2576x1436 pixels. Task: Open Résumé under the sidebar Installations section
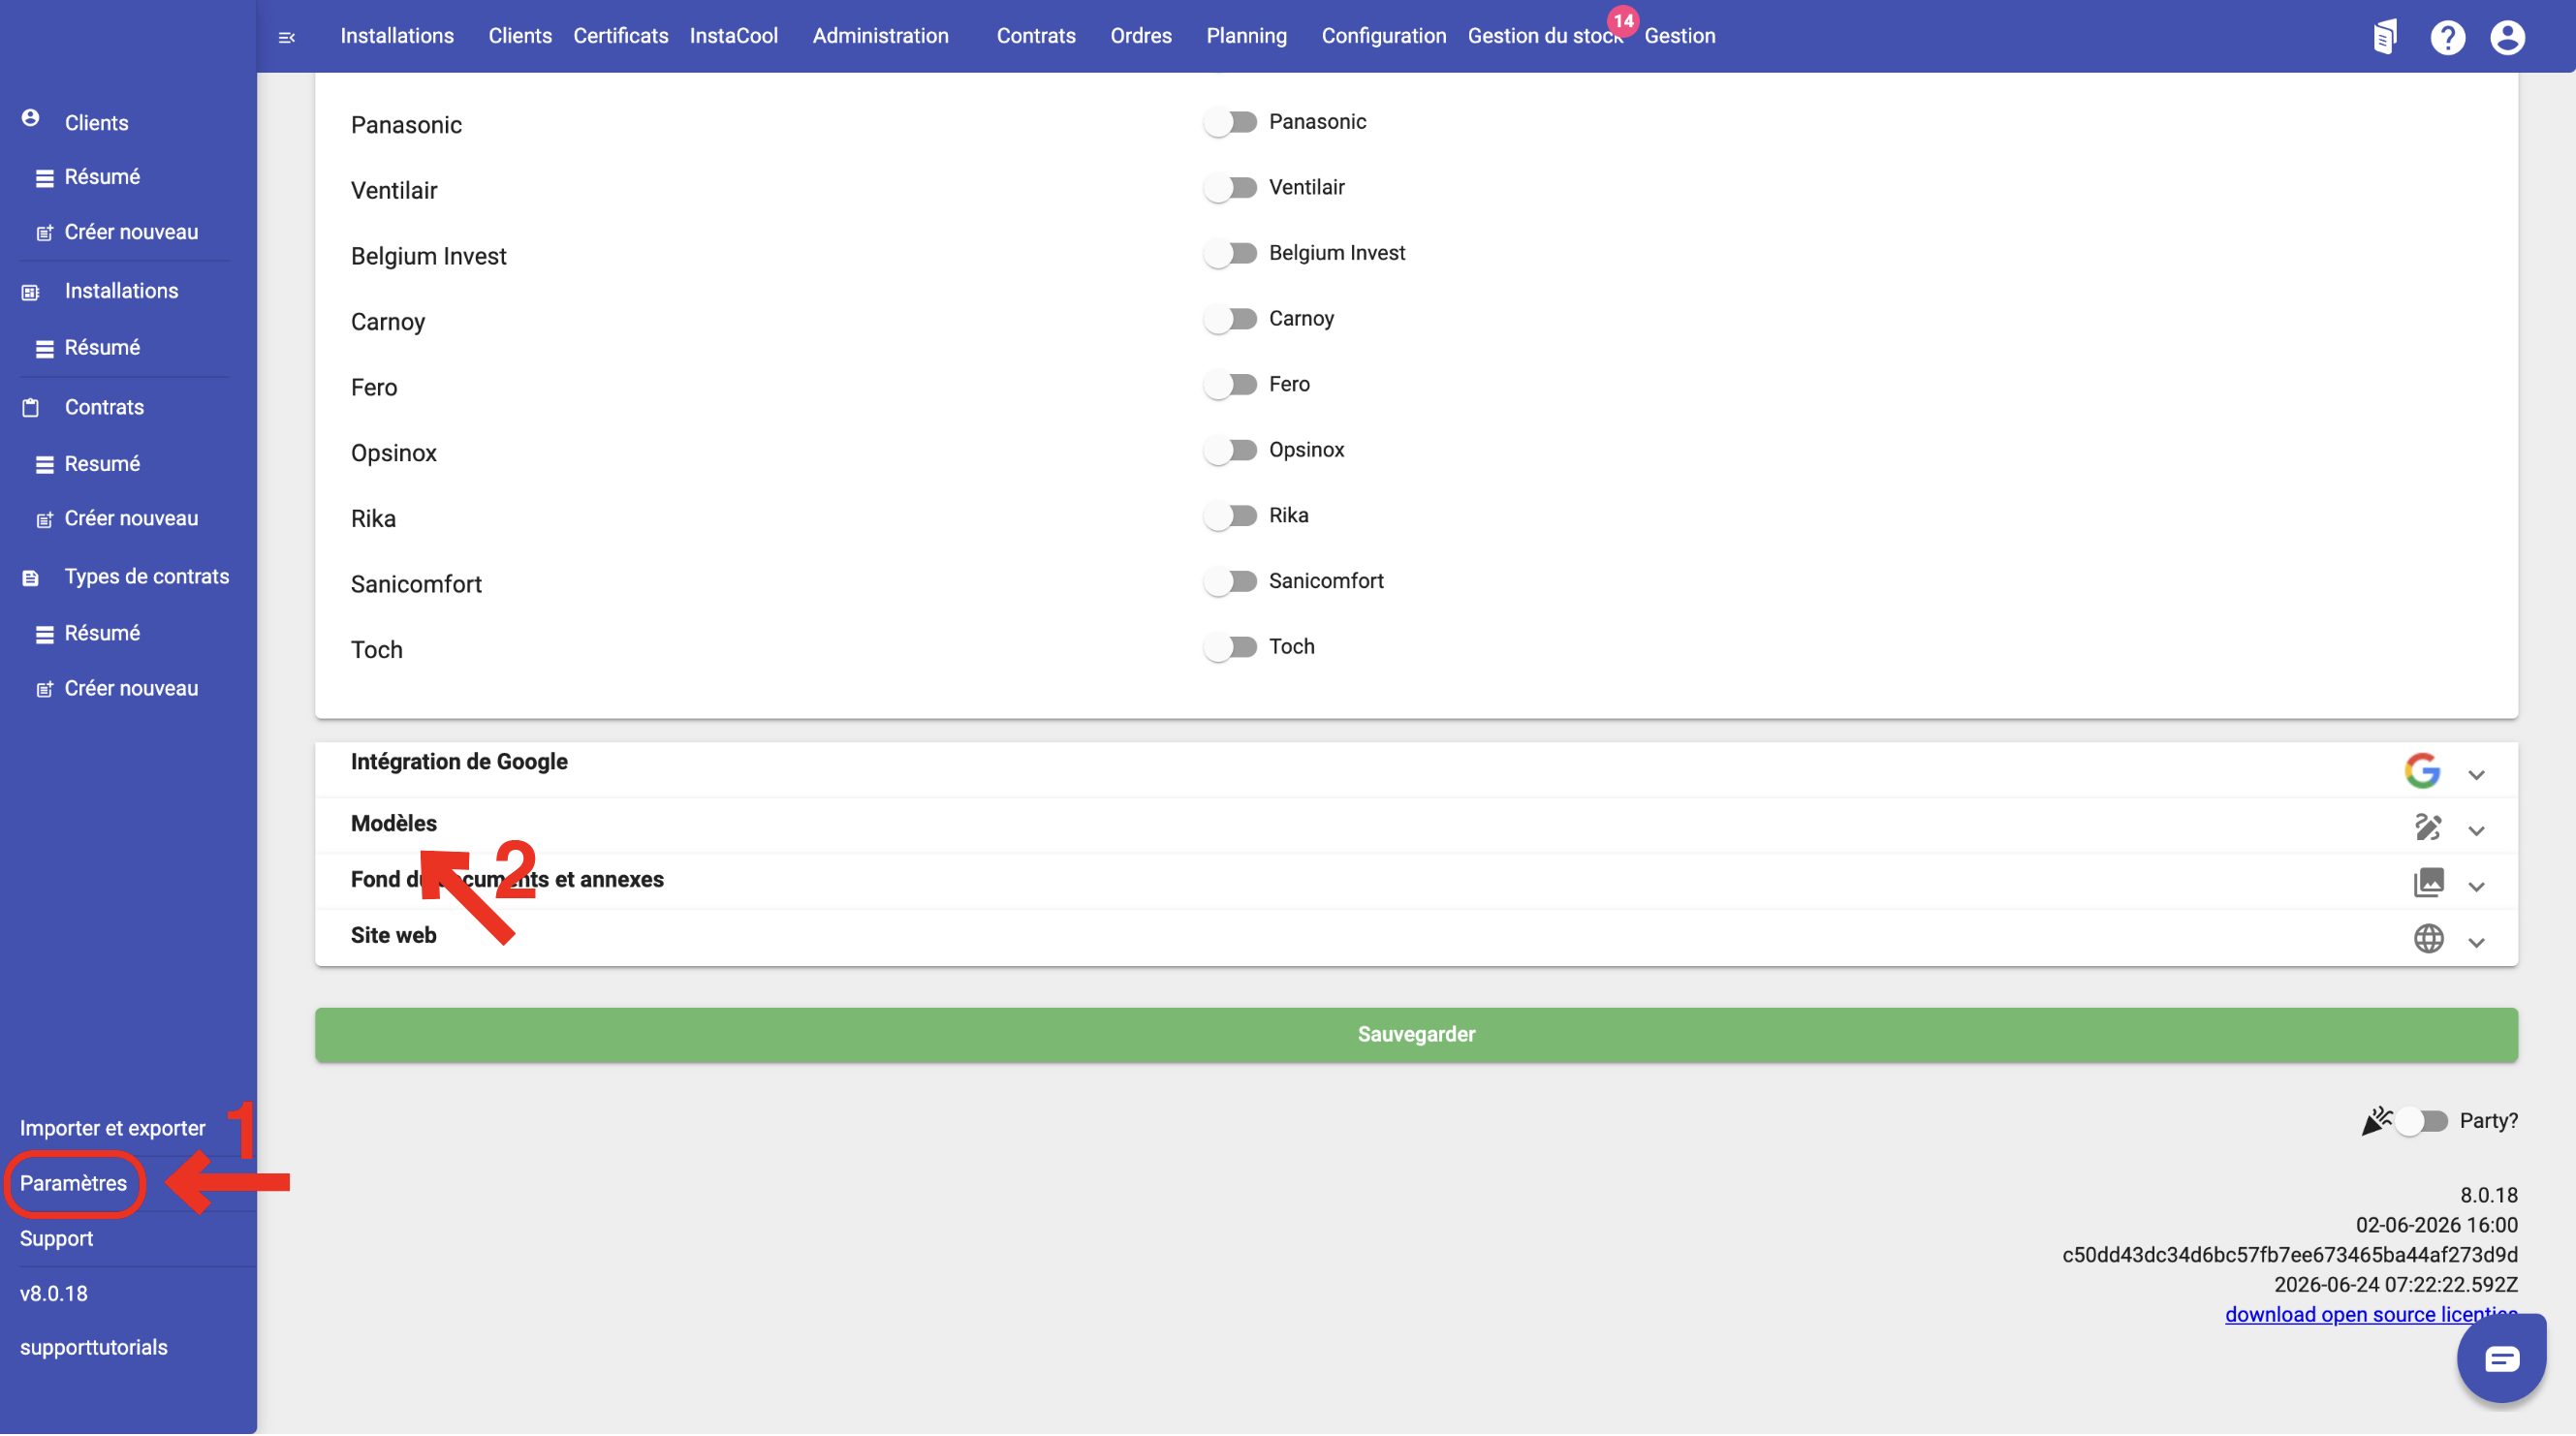pos(102,348)
